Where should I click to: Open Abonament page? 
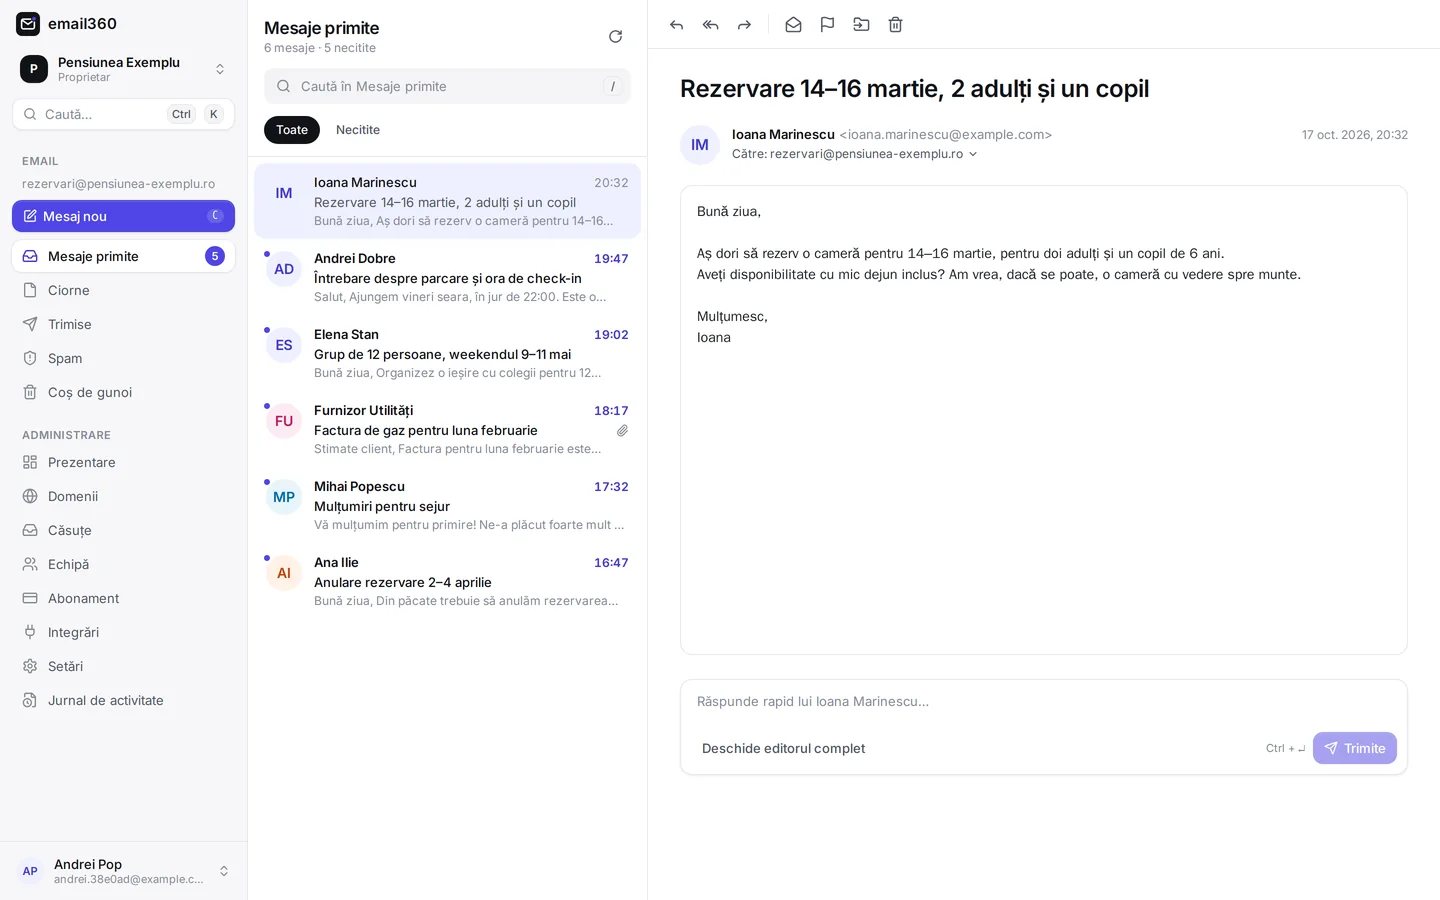[123, 598]
